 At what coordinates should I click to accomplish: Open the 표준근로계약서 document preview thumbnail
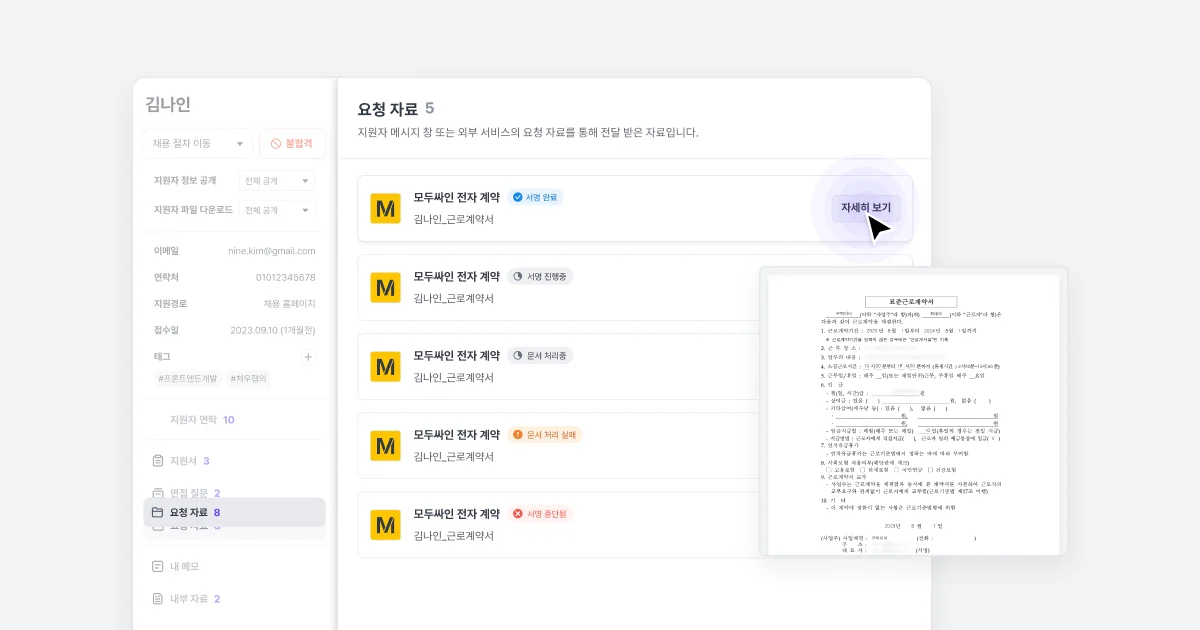click(x=913, y=411)
